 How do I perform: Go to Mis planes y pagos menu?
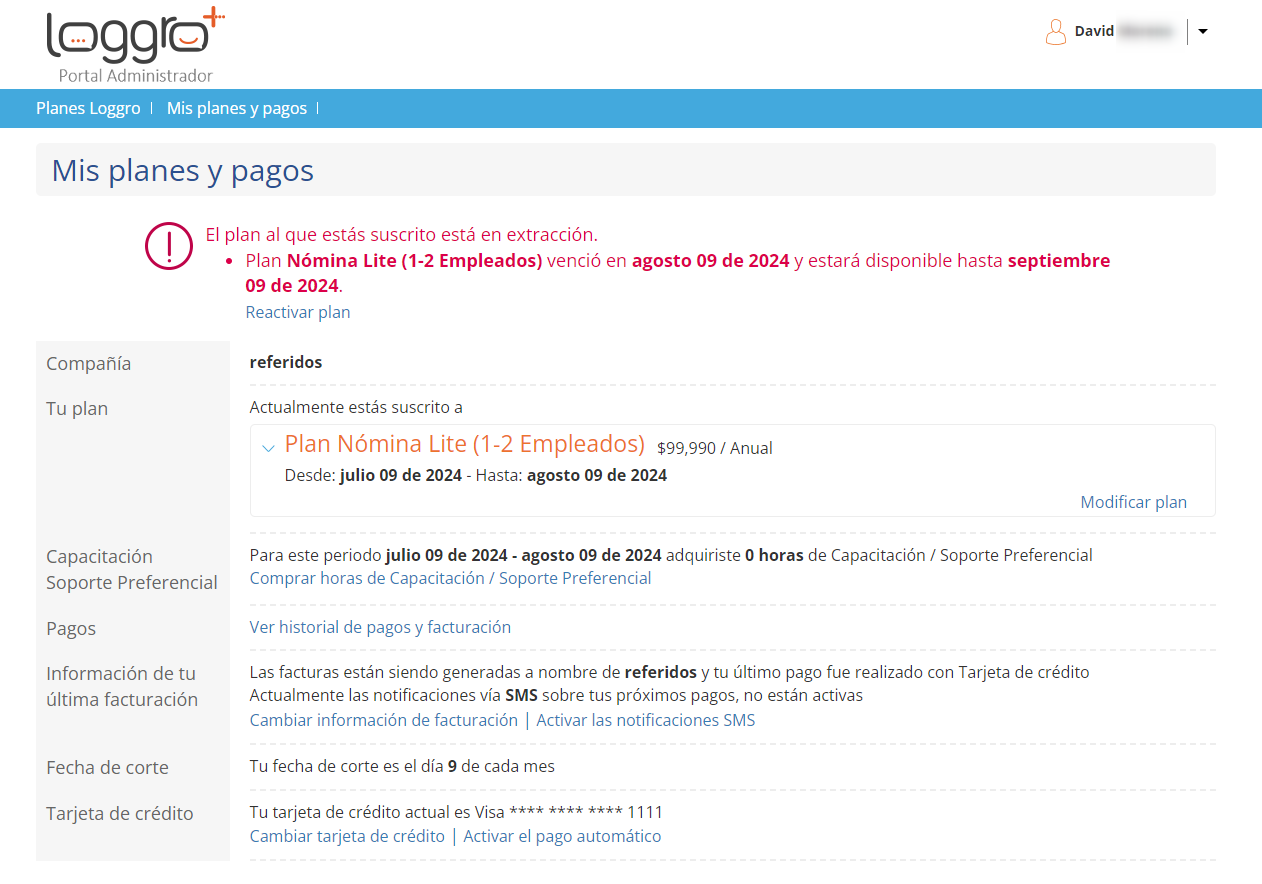[x=237, y=108]
